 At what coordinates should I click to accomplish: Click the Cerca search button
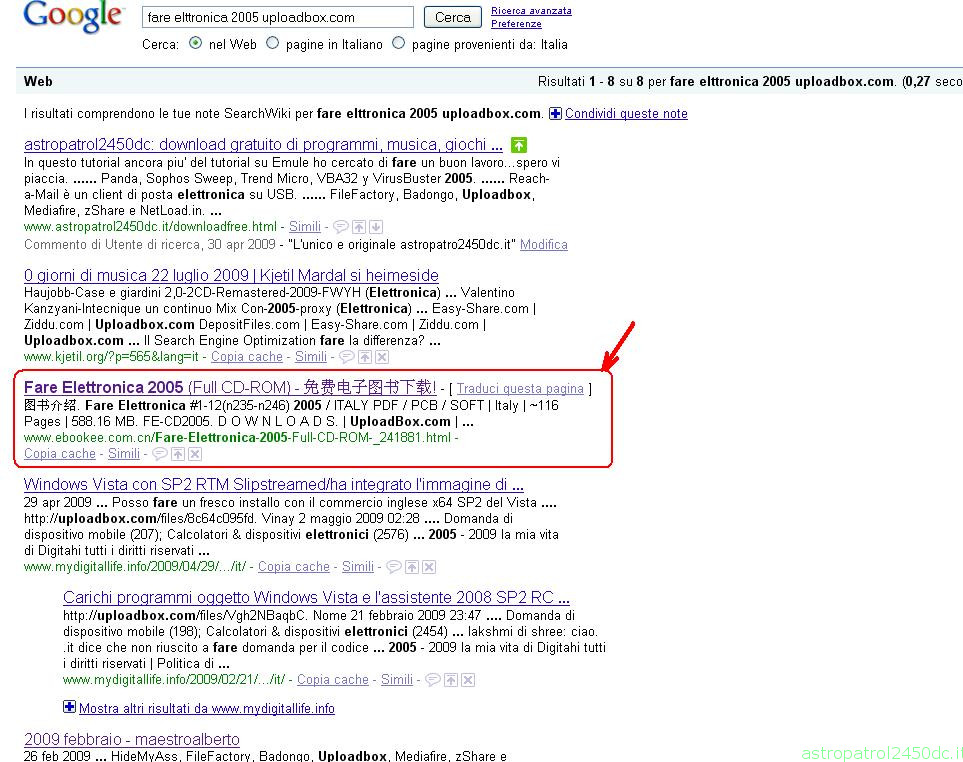pos(453,17)
